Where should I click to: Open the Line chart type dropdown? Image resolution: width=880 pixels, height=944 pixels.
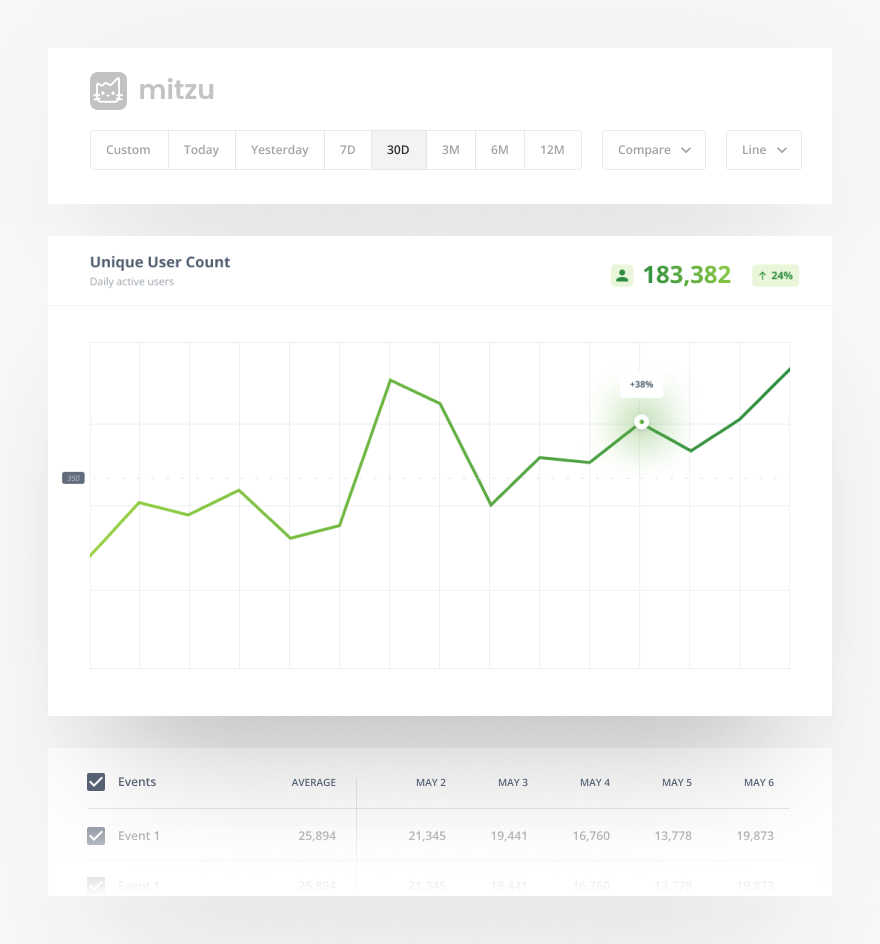point(763,149)
